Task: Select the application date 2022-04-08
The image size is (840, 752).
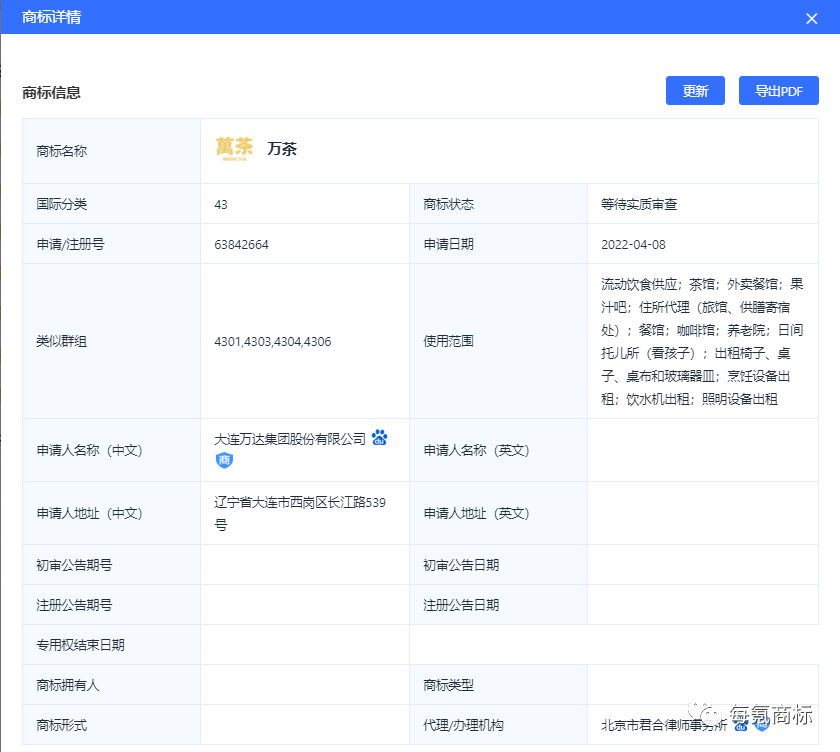Action: 633,245
